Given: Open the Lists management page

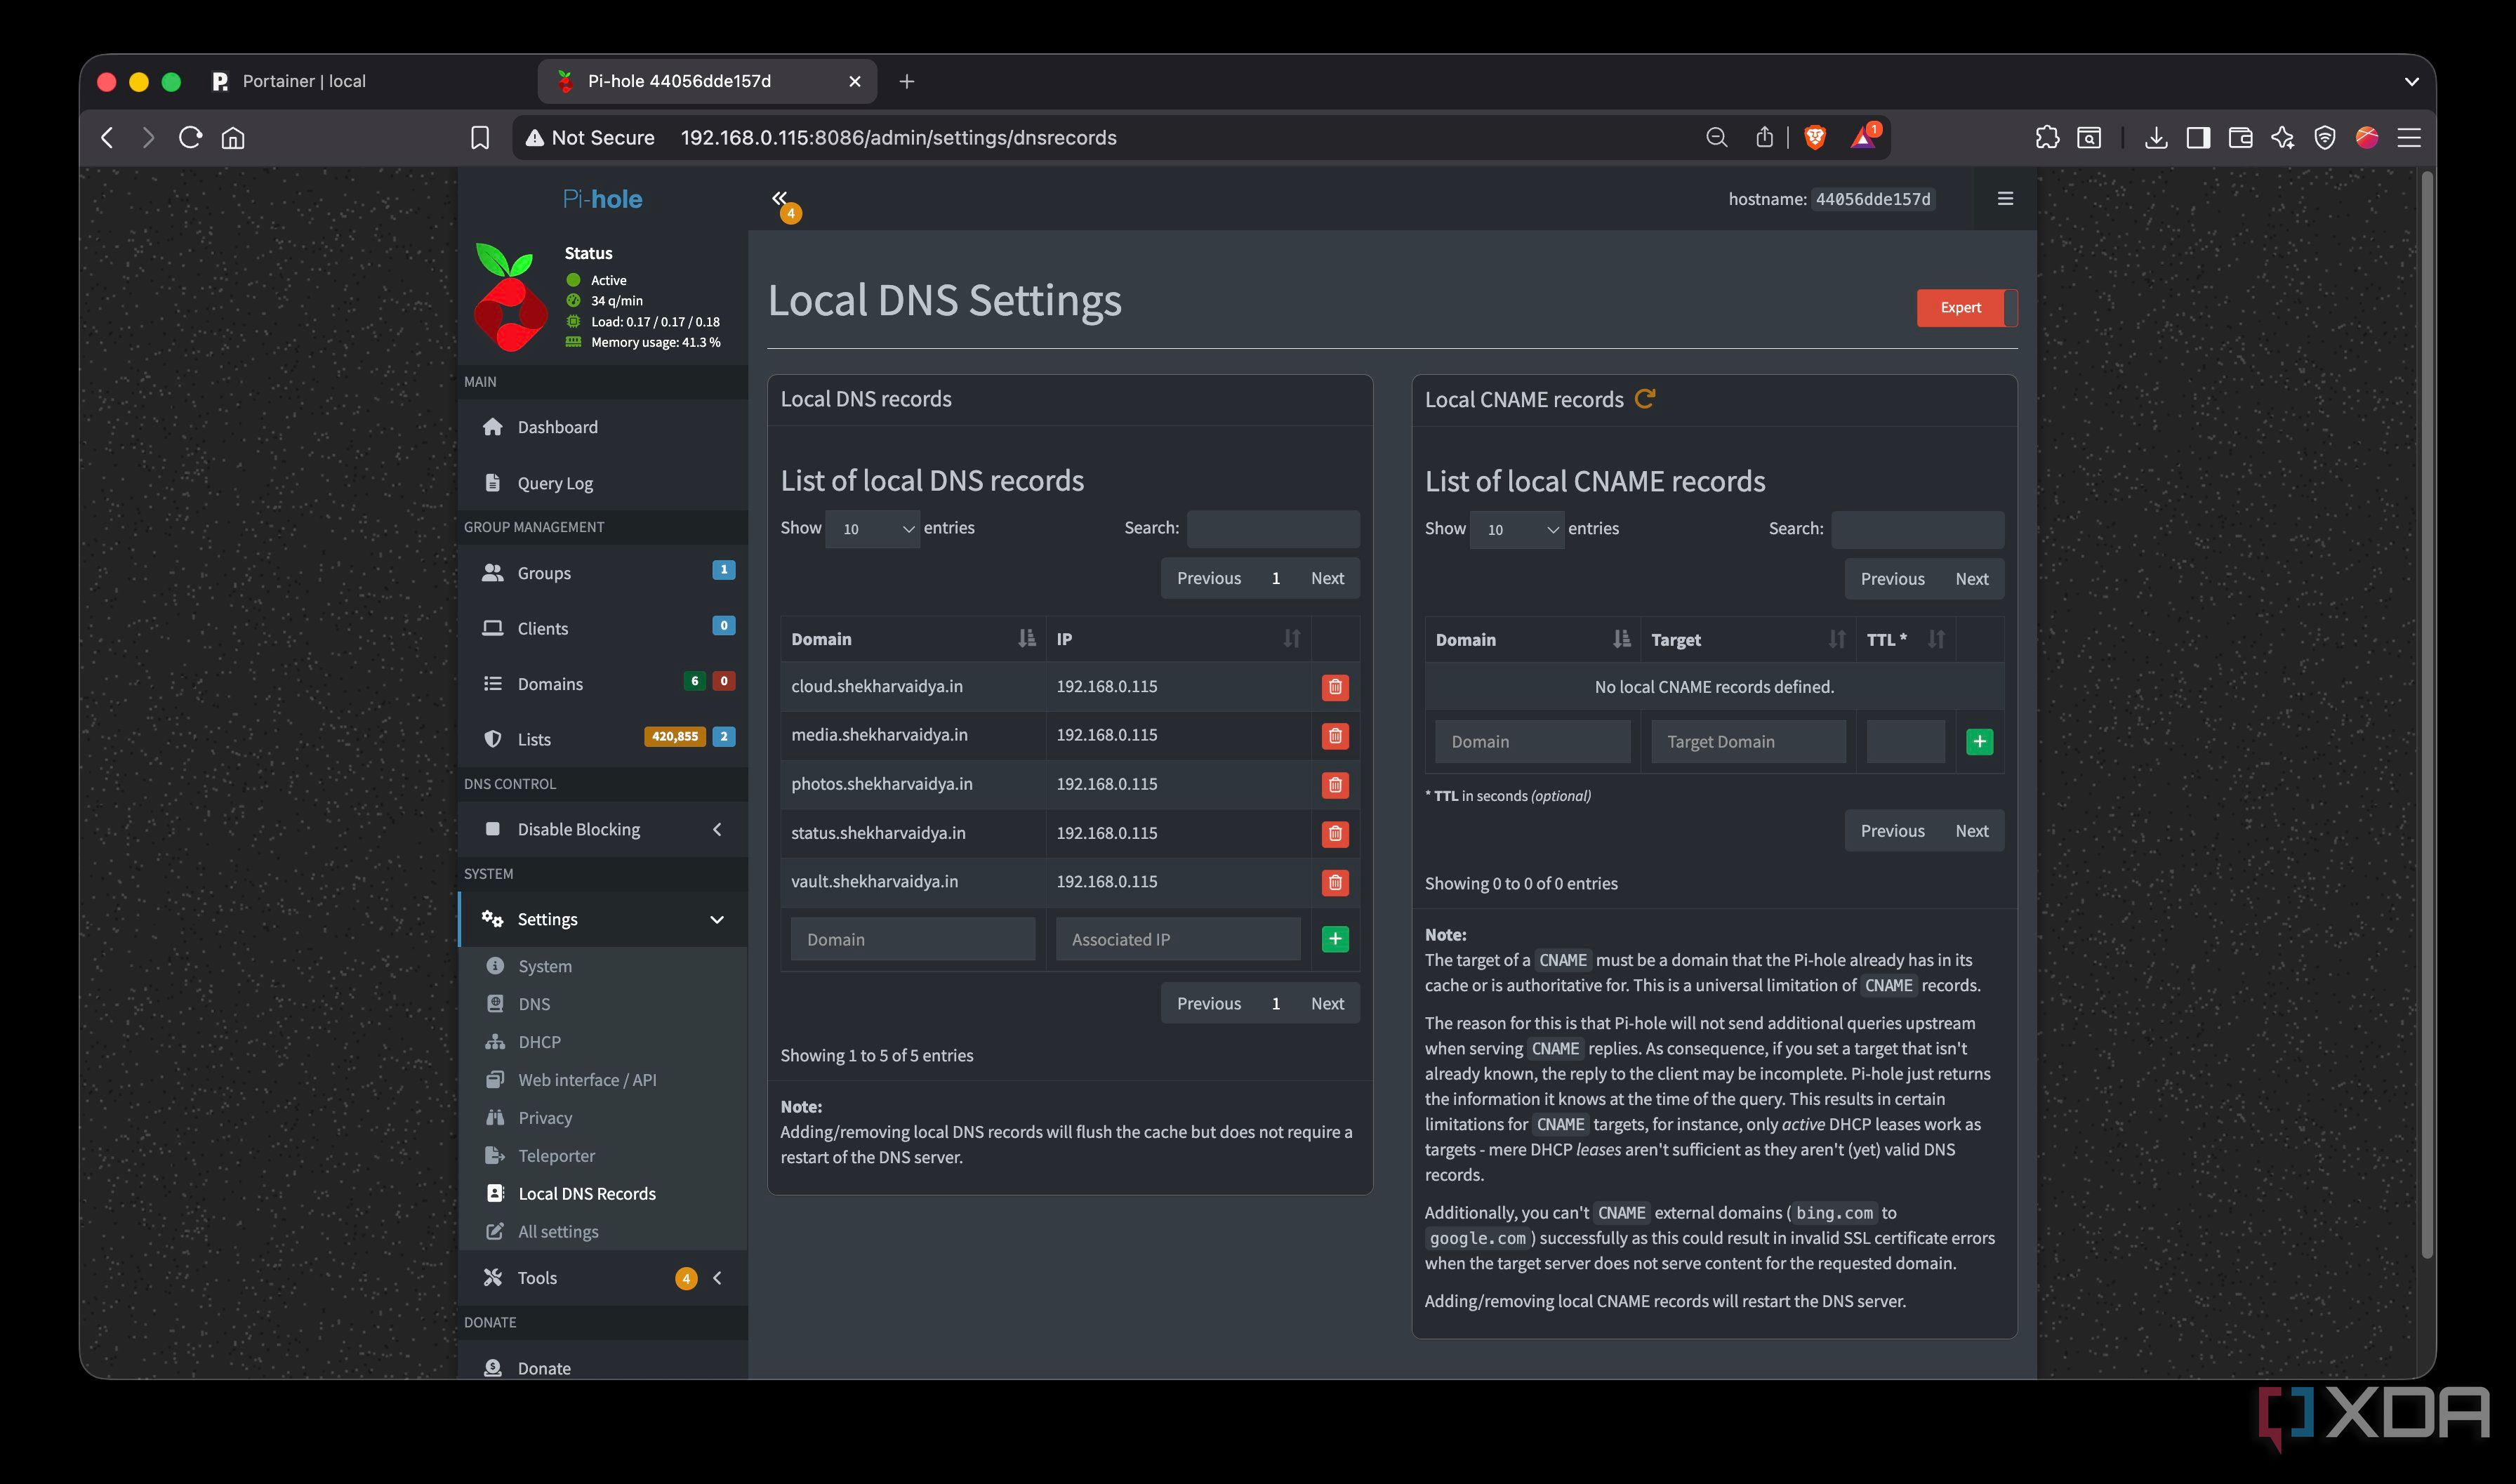Looking at the screenshot, I should [x=602, y=739].
